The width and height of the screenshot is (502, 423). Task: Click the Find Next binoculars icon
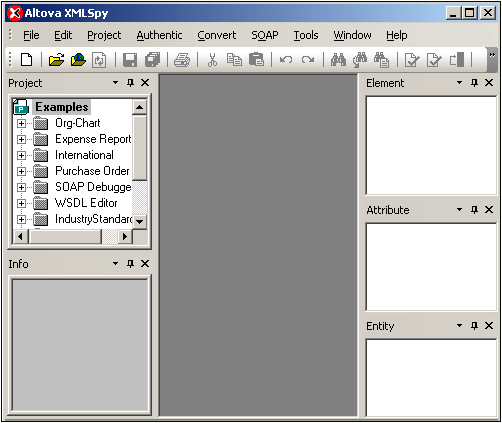(360, 60)
